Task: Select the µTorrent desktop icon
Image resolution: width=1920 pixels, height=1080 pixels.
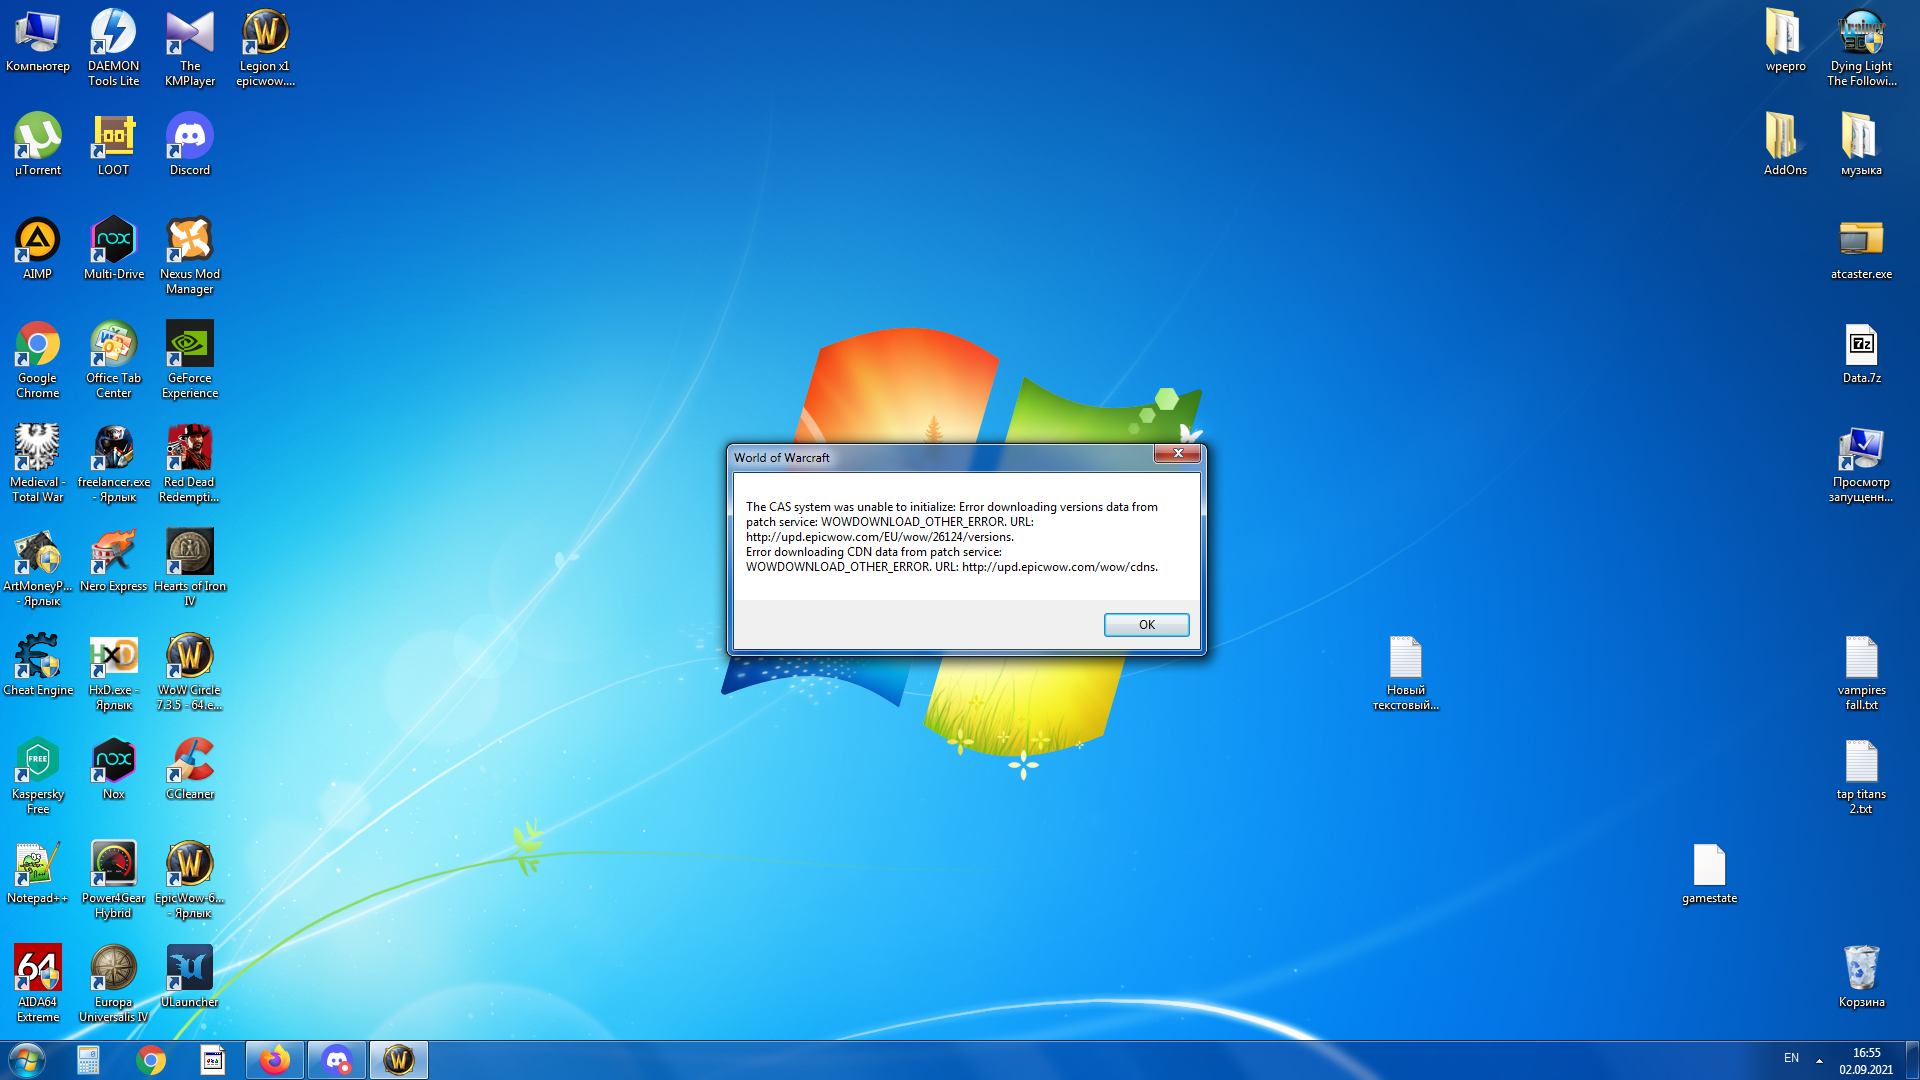Action: (38, 145)
